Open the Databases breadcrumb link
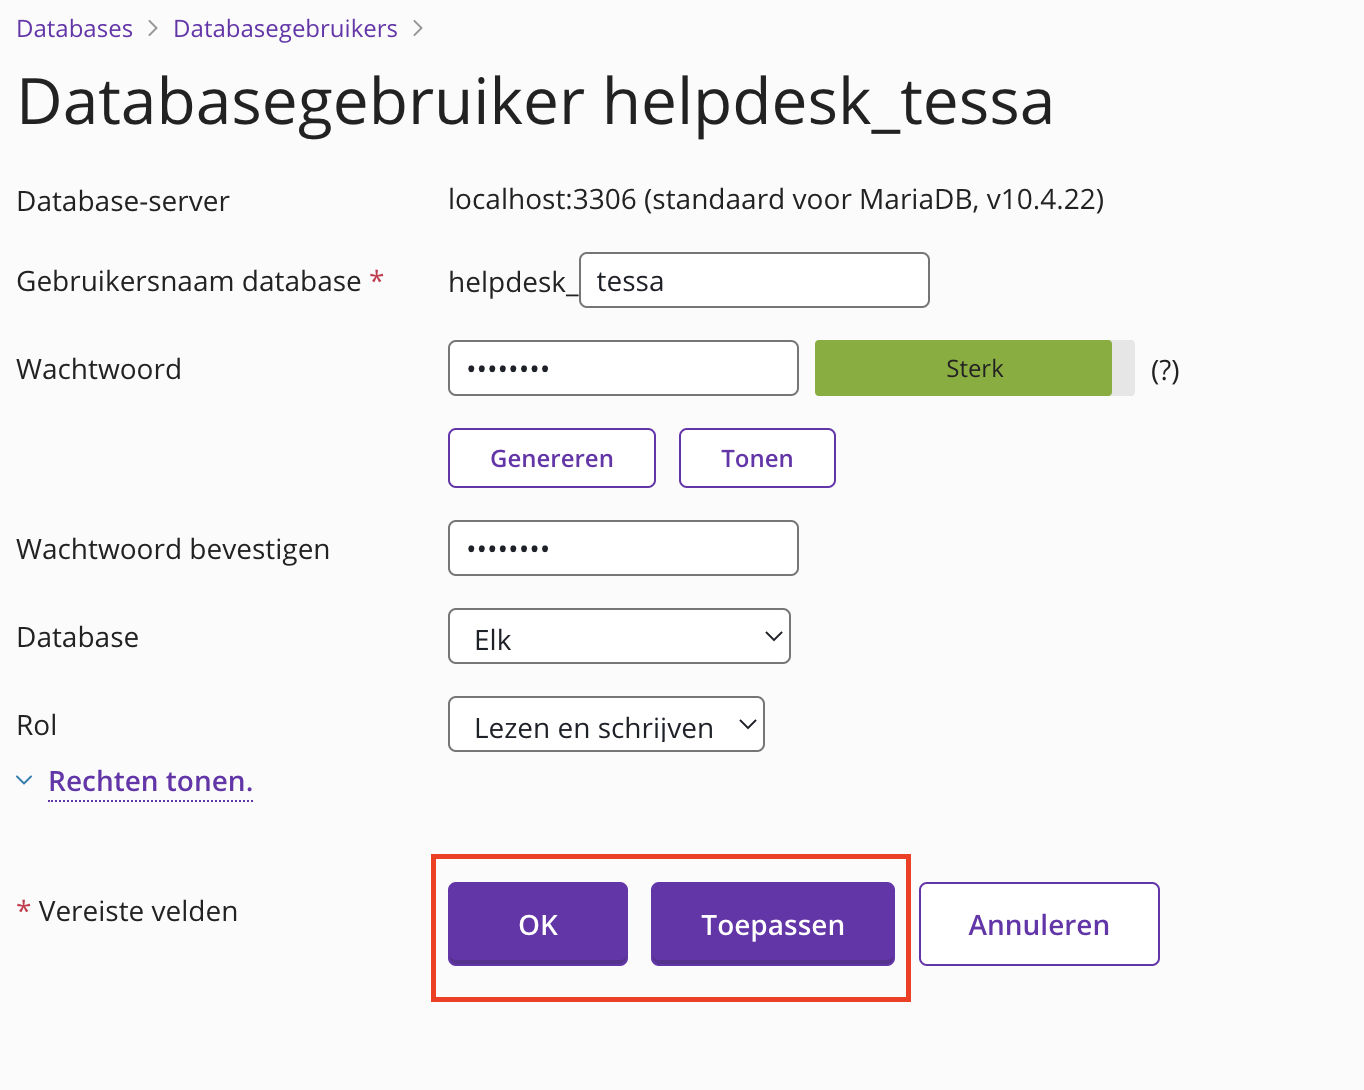This screenshot has height=1090, width=1364. click(x=75, y=29)
